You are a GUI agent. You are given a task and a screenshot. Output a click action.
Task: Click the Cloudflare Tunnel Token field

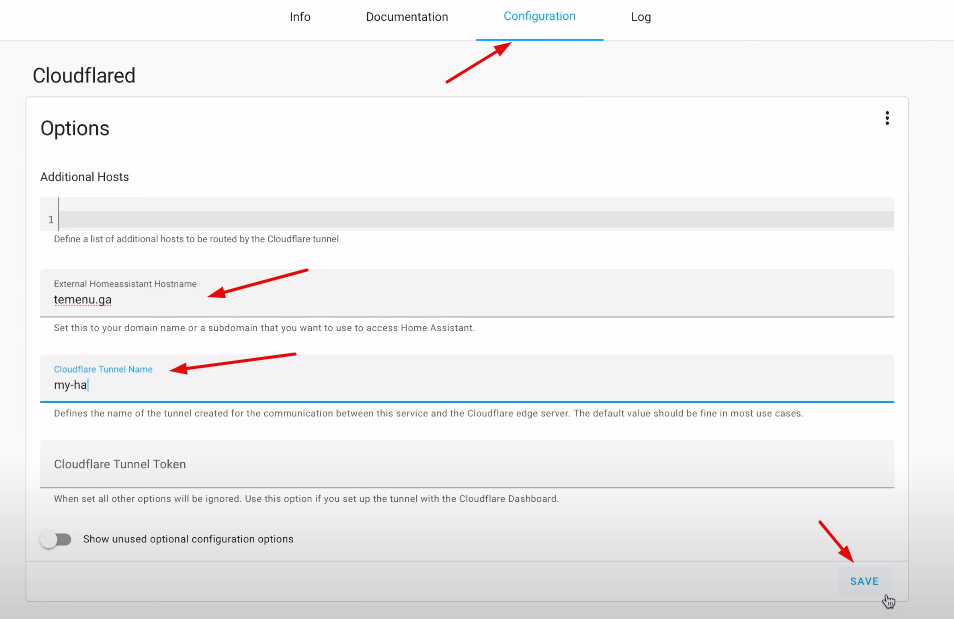click(467, 464)
